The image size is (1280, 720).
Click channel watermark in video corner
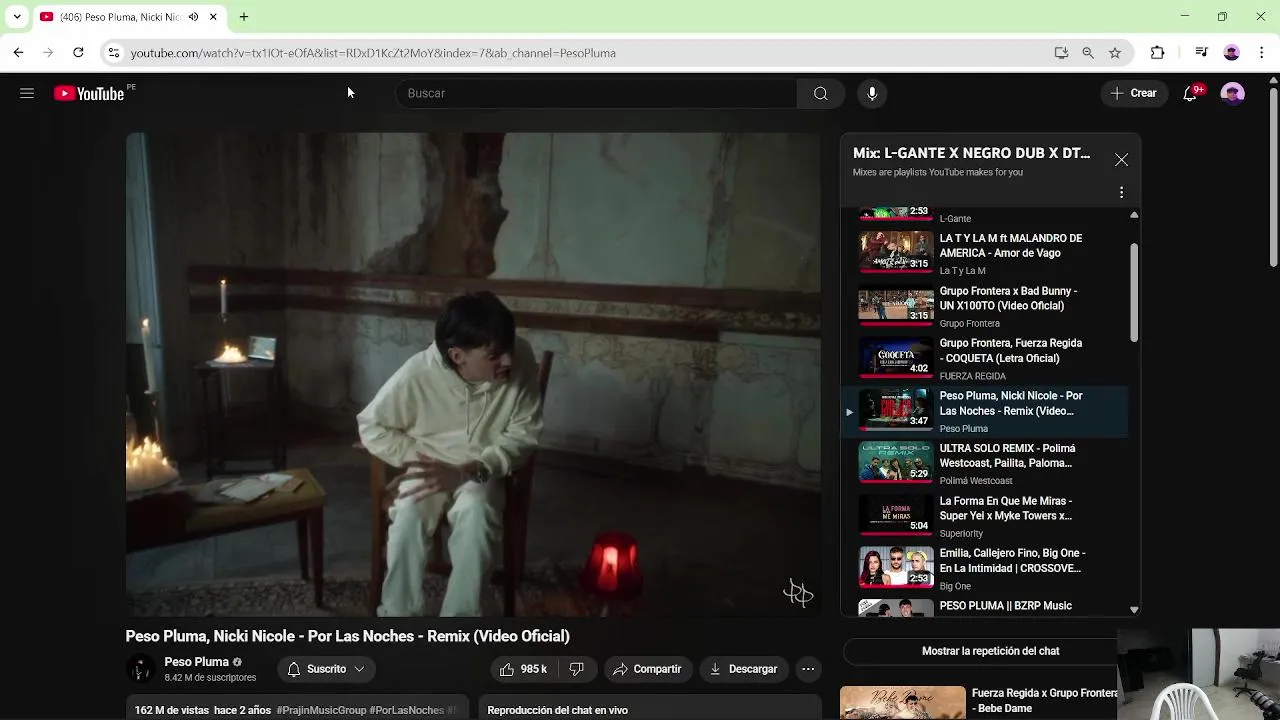(798, 593)
